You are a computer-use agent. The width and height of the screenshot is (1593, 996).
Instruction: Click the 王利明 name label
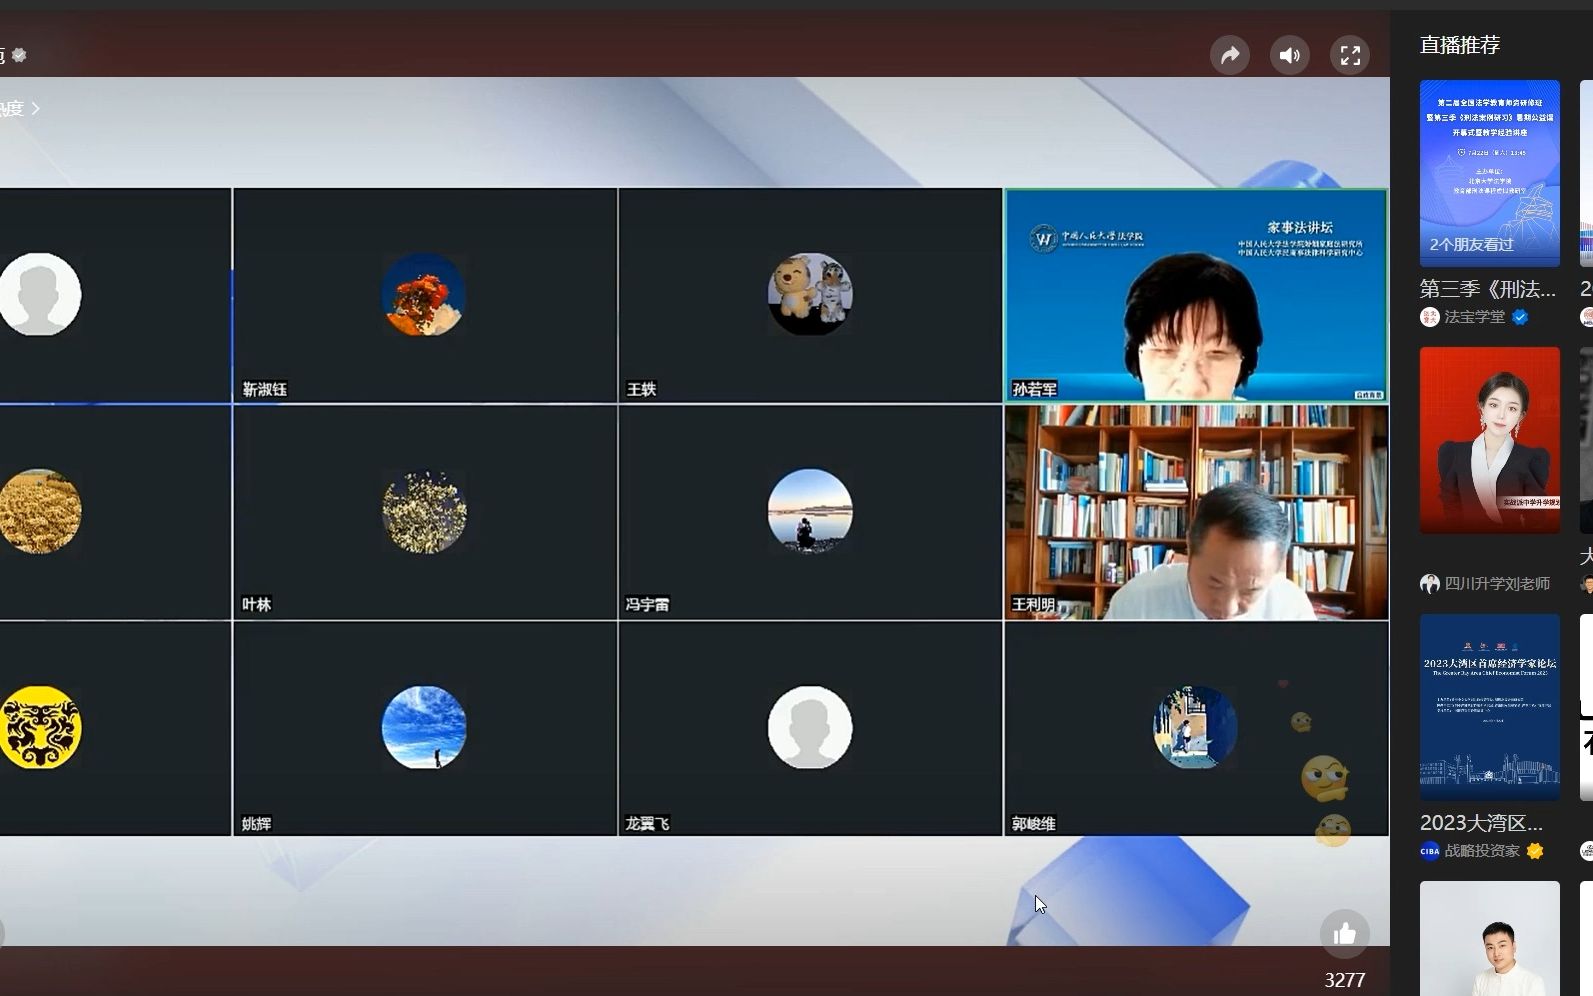1034,604
